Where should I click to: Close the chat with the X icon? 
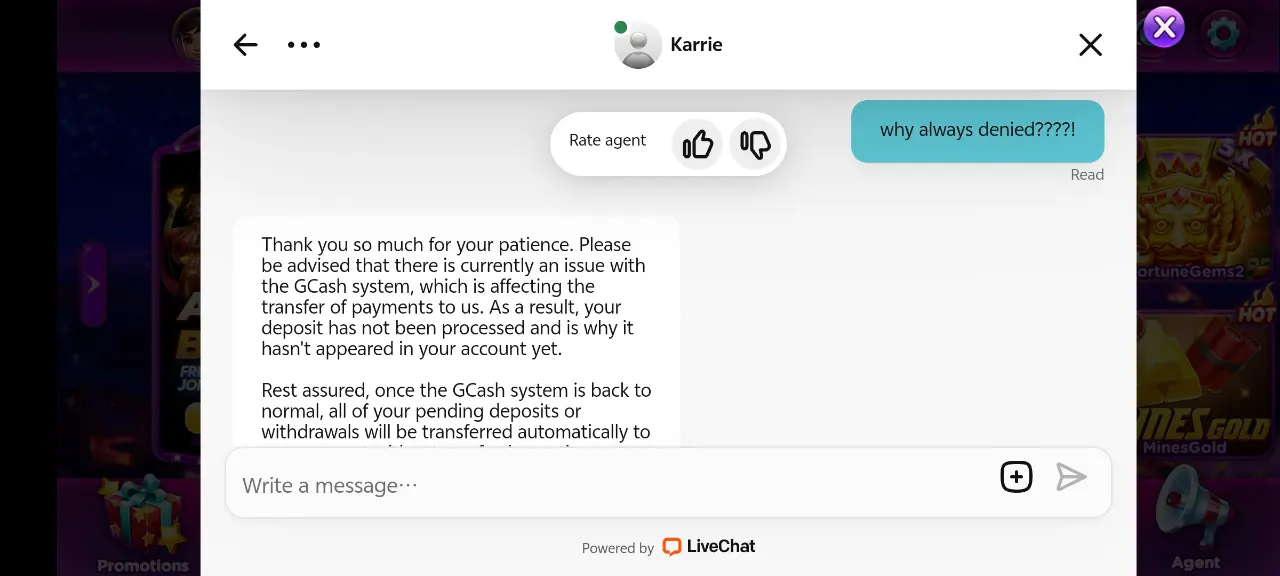1090,44
